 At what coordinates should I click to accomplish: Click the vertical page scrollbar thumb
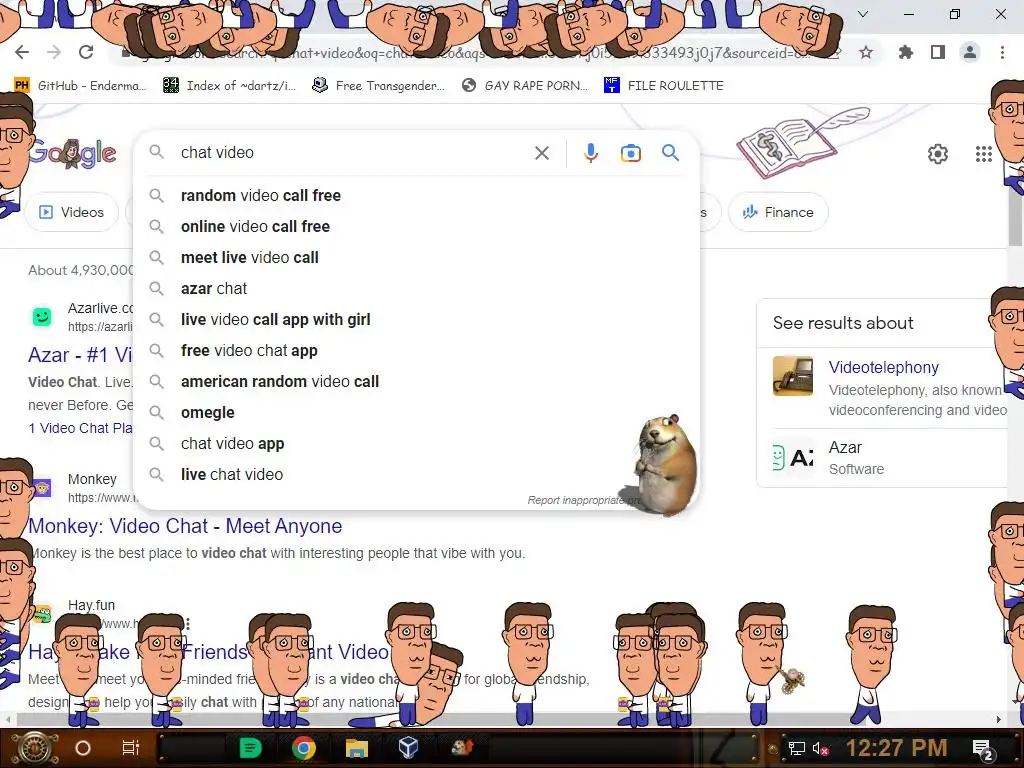tap(1016, 219)
